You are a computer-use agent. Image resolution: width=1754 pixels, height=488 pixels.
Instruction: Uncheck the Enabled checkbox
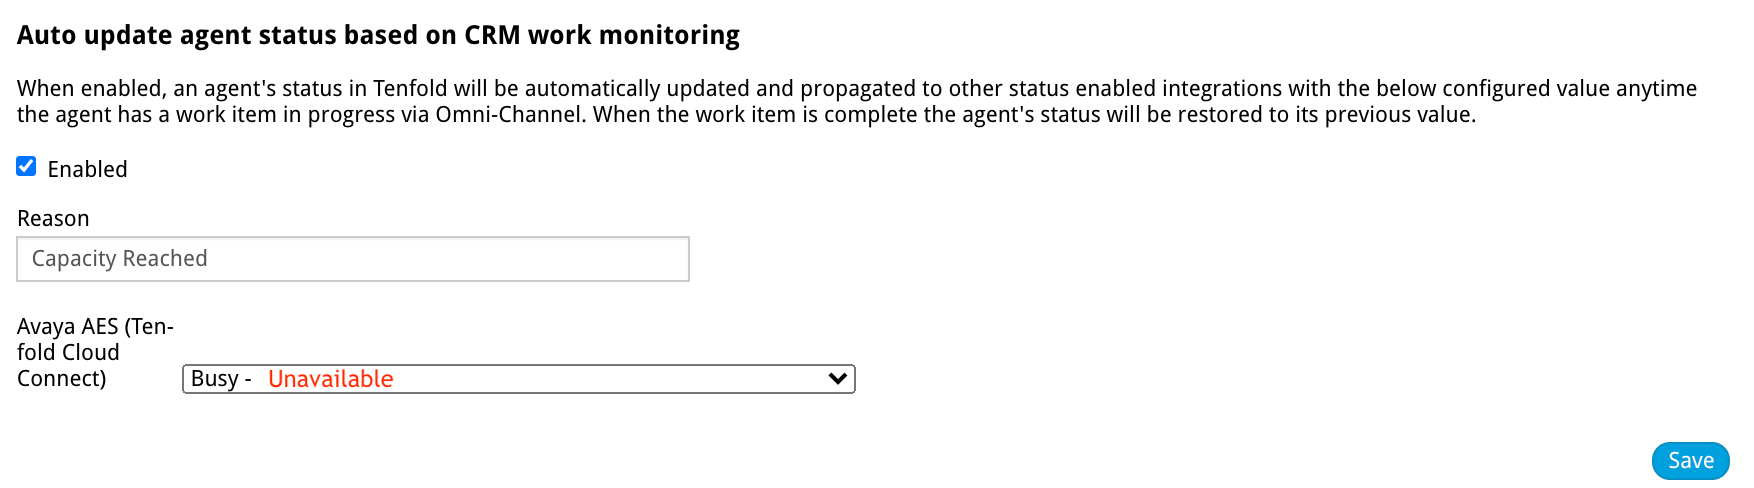26,167
